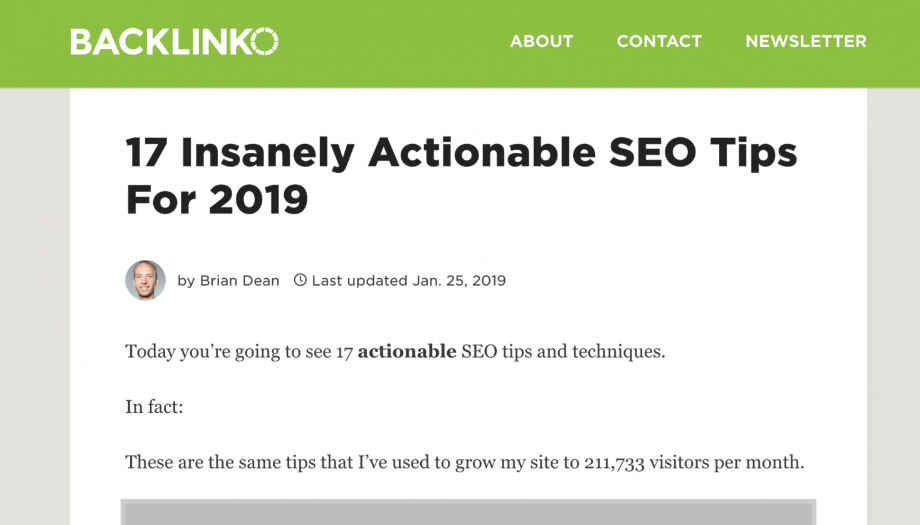920x525 pixels.
Task: Go to the Newsletter page
Action: [x=806, y=41]
